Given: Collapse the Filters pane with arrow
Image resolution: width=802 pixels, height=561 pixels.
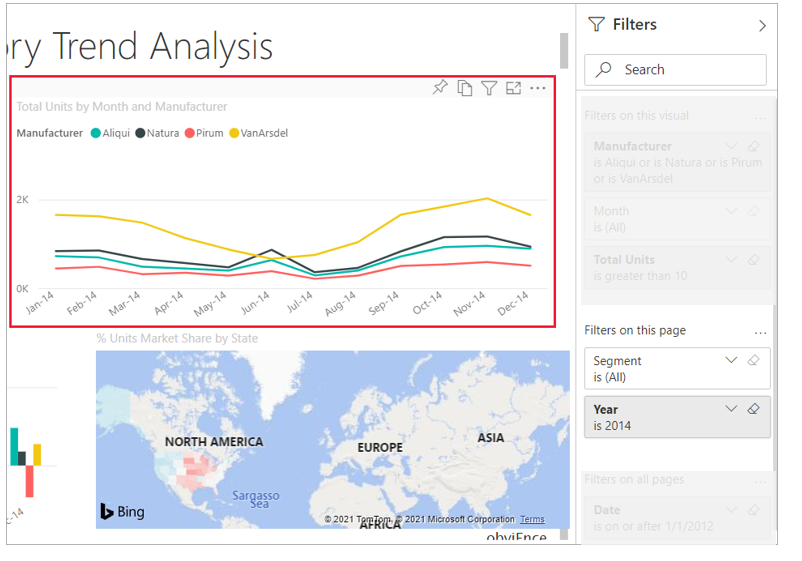Looking at the screenshot, I should click(762, 25).
